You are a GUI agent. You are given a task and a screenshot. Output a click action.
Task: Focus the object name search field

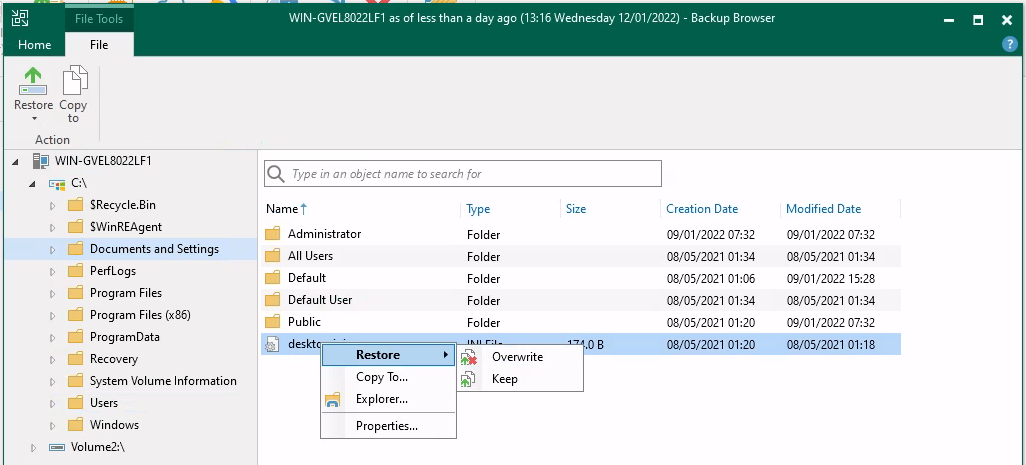pos(463,174)
